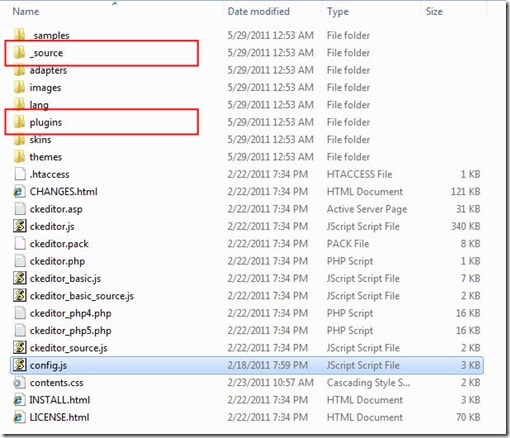Click the INSTALL.html browser icon

19,400
